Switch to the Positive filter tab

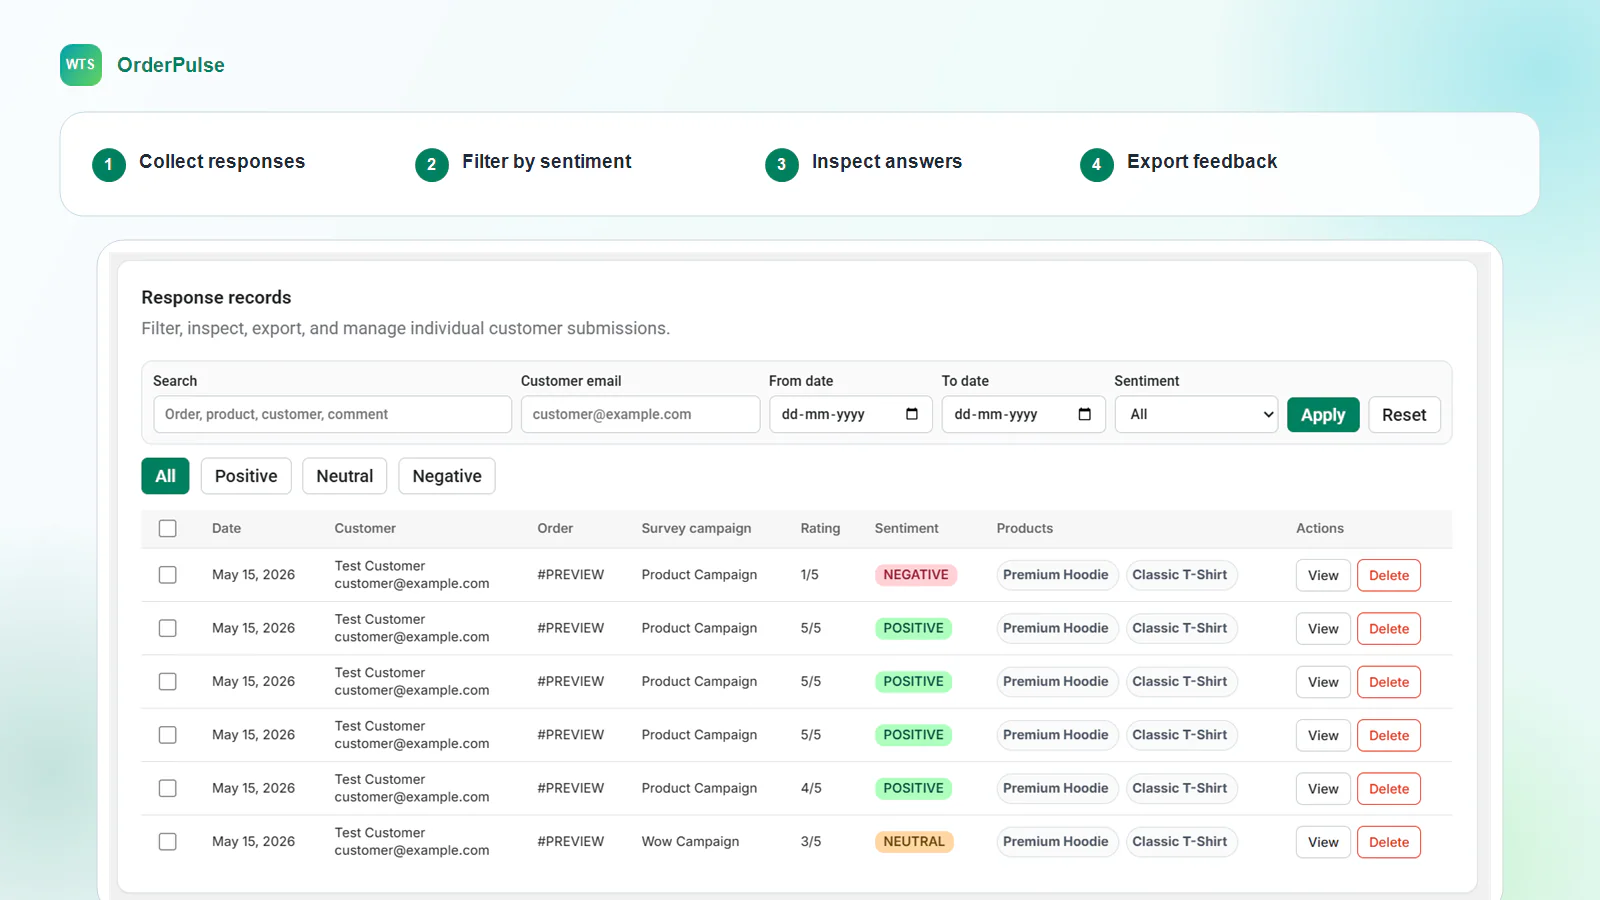(x=246, y=476)
